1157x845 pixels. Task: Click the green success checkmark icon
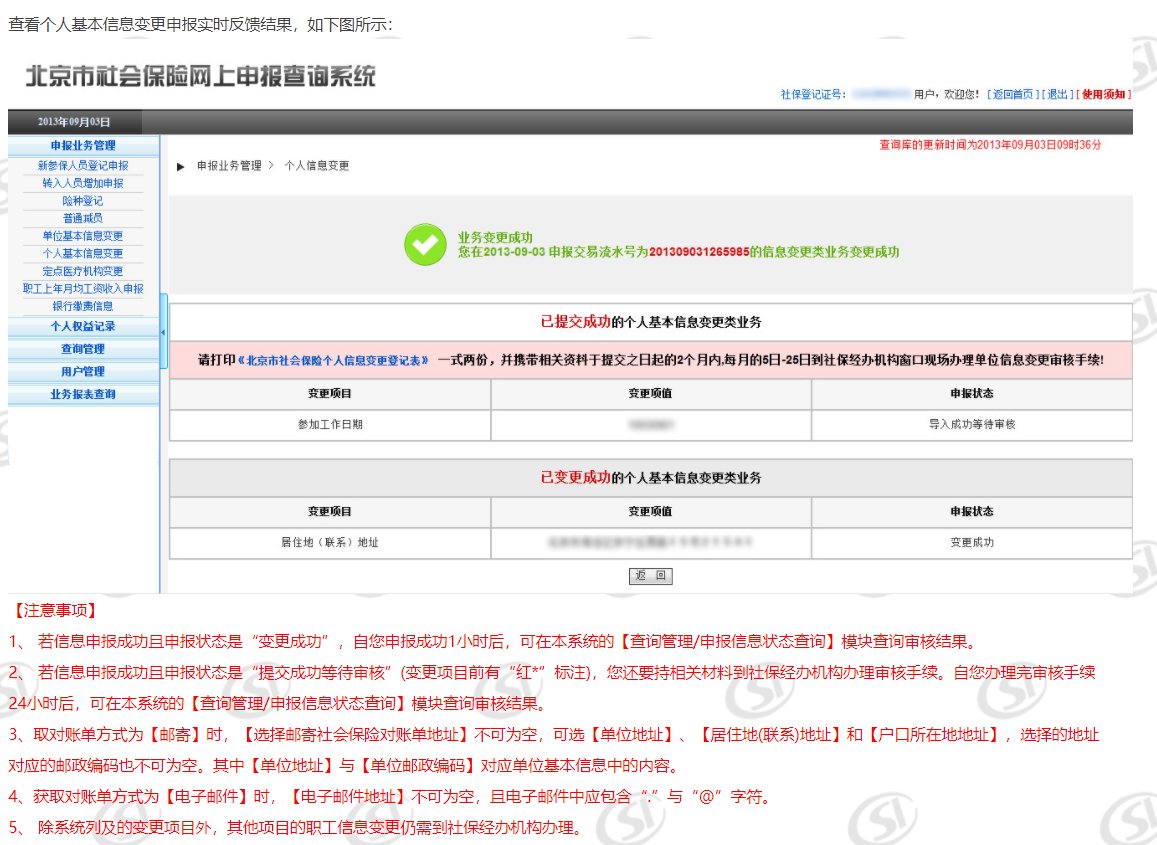tap(424, 245)
